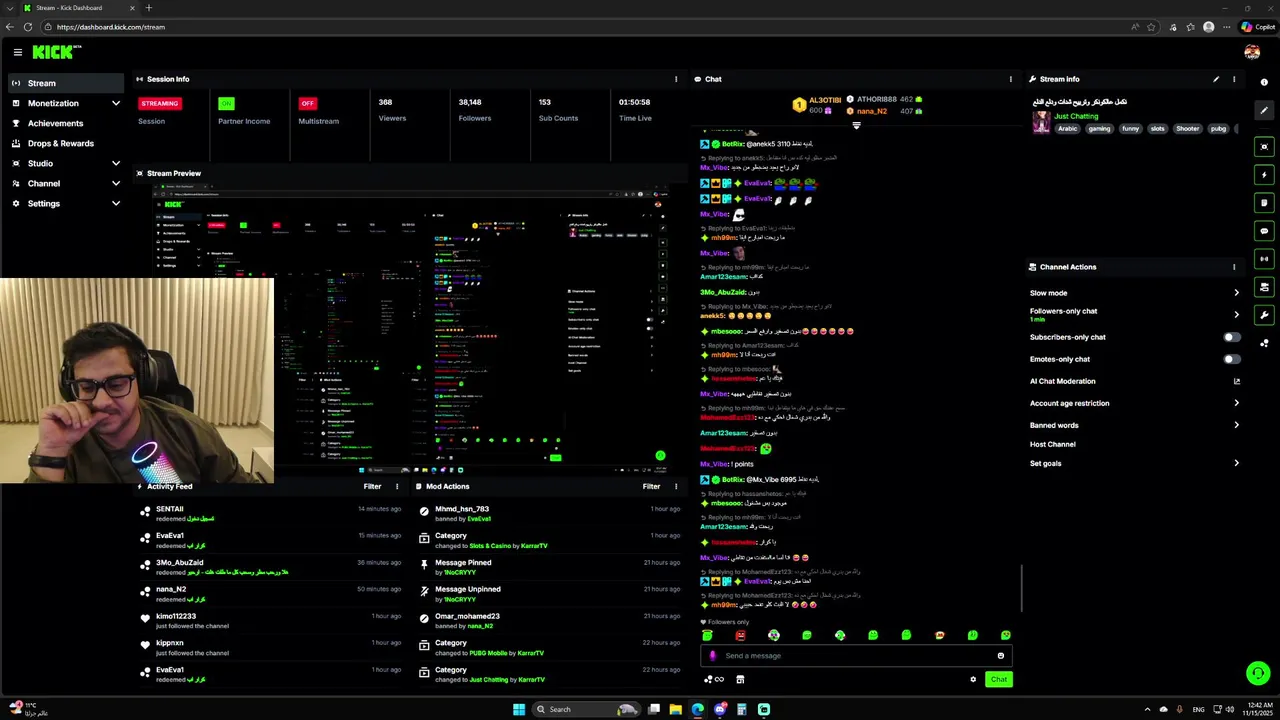1280x720 pixels.
Task: Open Set goals options
Action: pyautogui.click(x=1135, y=463)
